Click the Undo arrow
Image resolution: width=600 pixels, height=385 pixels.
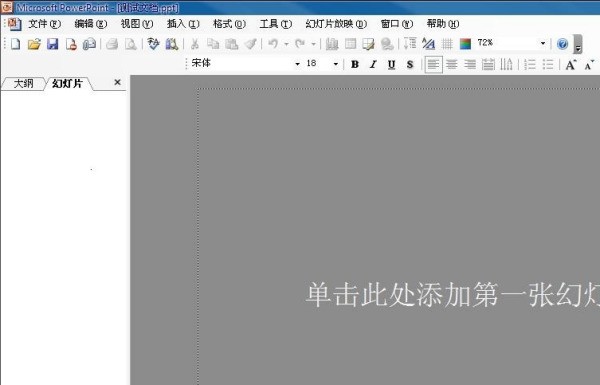point(273,44)
